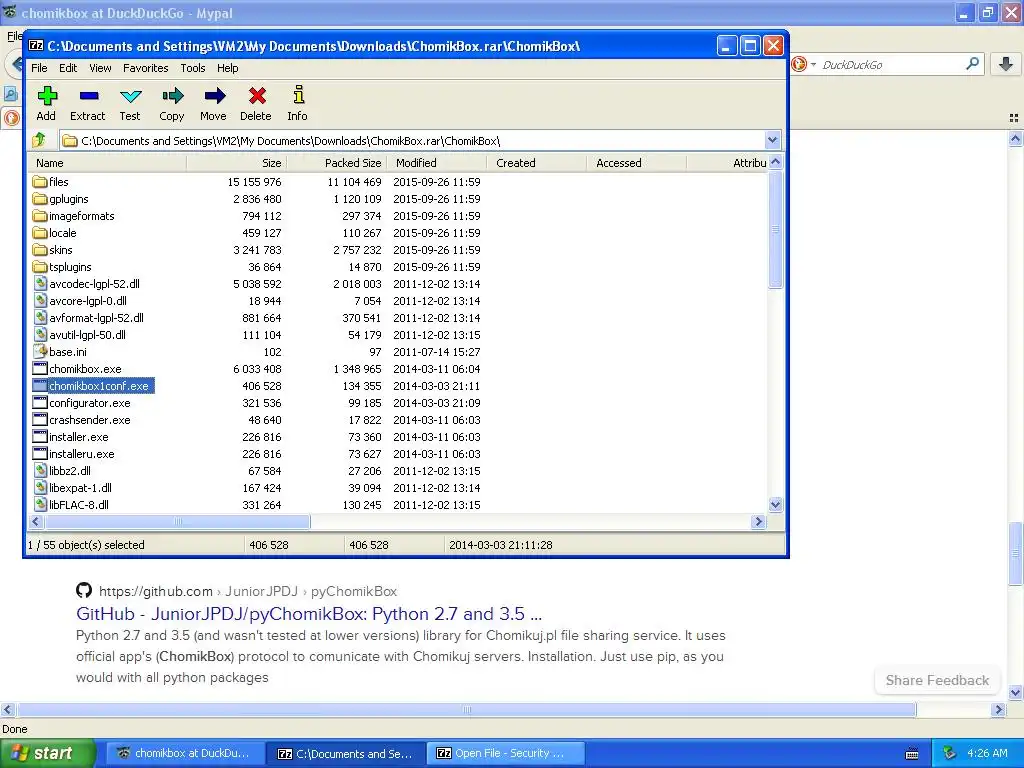Choose the Move arrow icon
Screen dimensions: 1024x768
coord(214,97)
